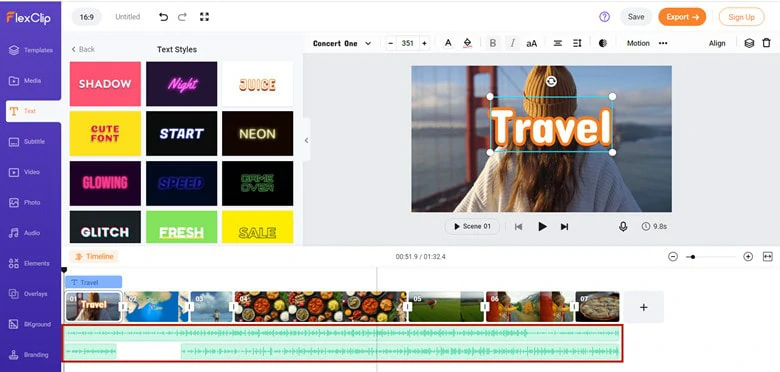Collapse the Text Styles side panel

click(306, 140)
